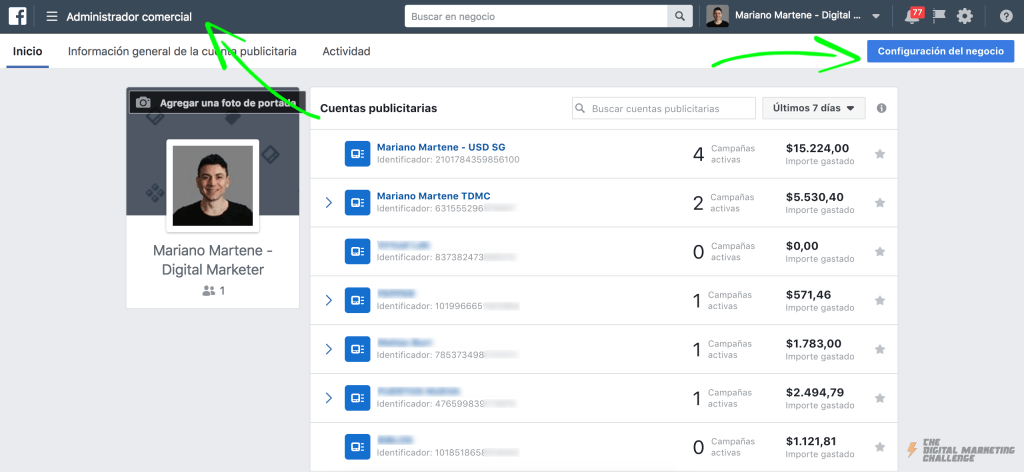Favorite the Mariano Martene - USD SG account star
This screenshot has width=1024, height=472.
[880, 154]
